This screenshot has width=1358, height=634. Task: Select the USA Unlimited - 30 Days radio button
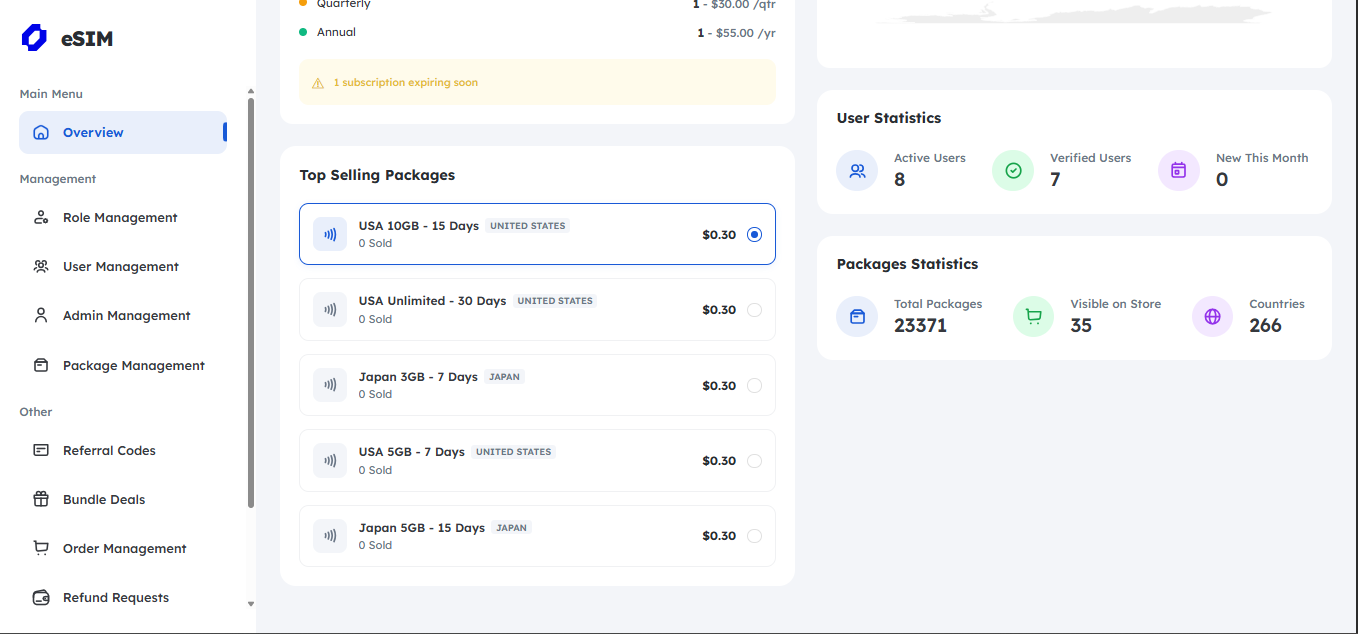point(754,310)
